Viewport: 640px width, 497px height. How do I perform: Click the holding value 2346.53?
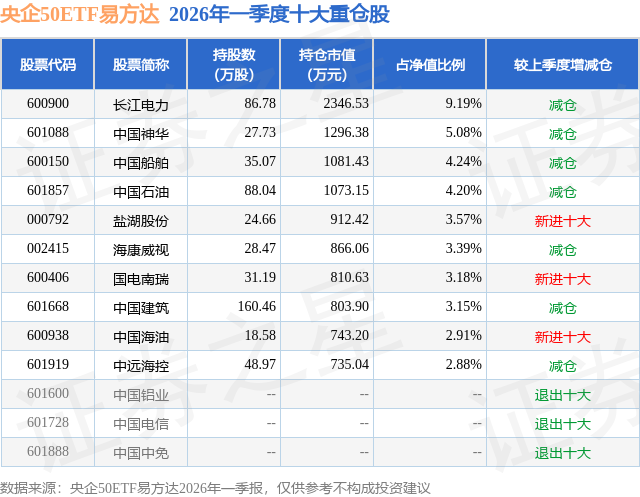pos(346,104)
